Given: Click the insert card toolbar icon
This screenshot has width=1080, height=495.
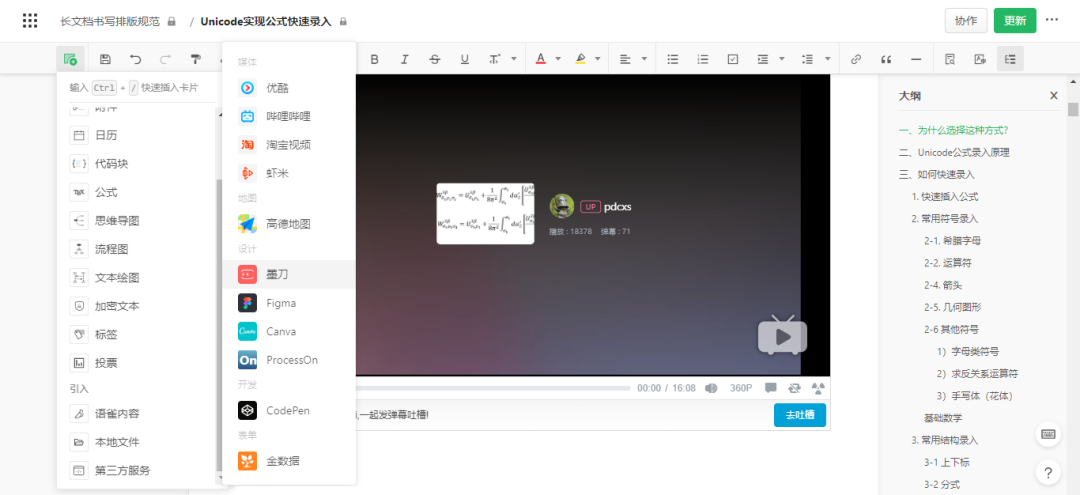Looking at the screenshot, I should pos(70,59).
